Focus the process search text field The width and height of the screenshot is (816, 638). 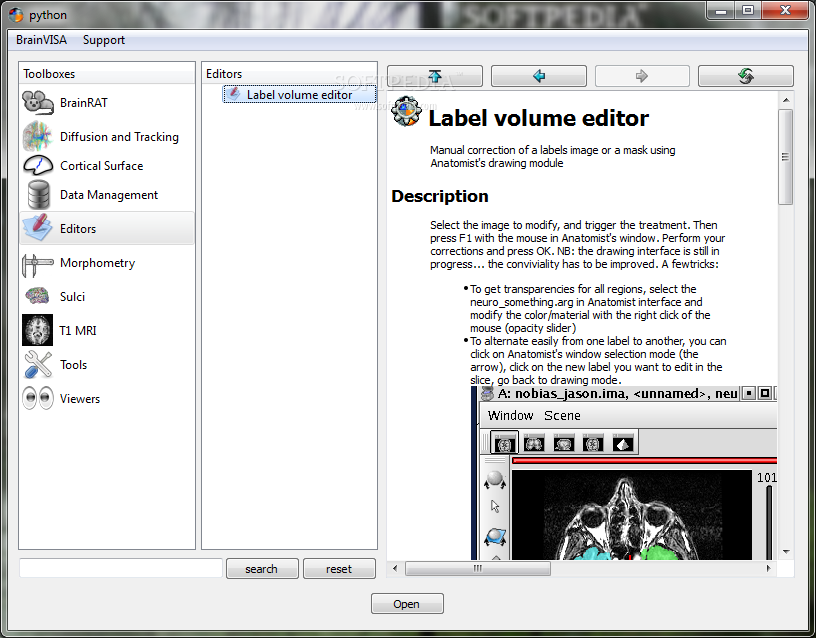[x=121, y=568]
